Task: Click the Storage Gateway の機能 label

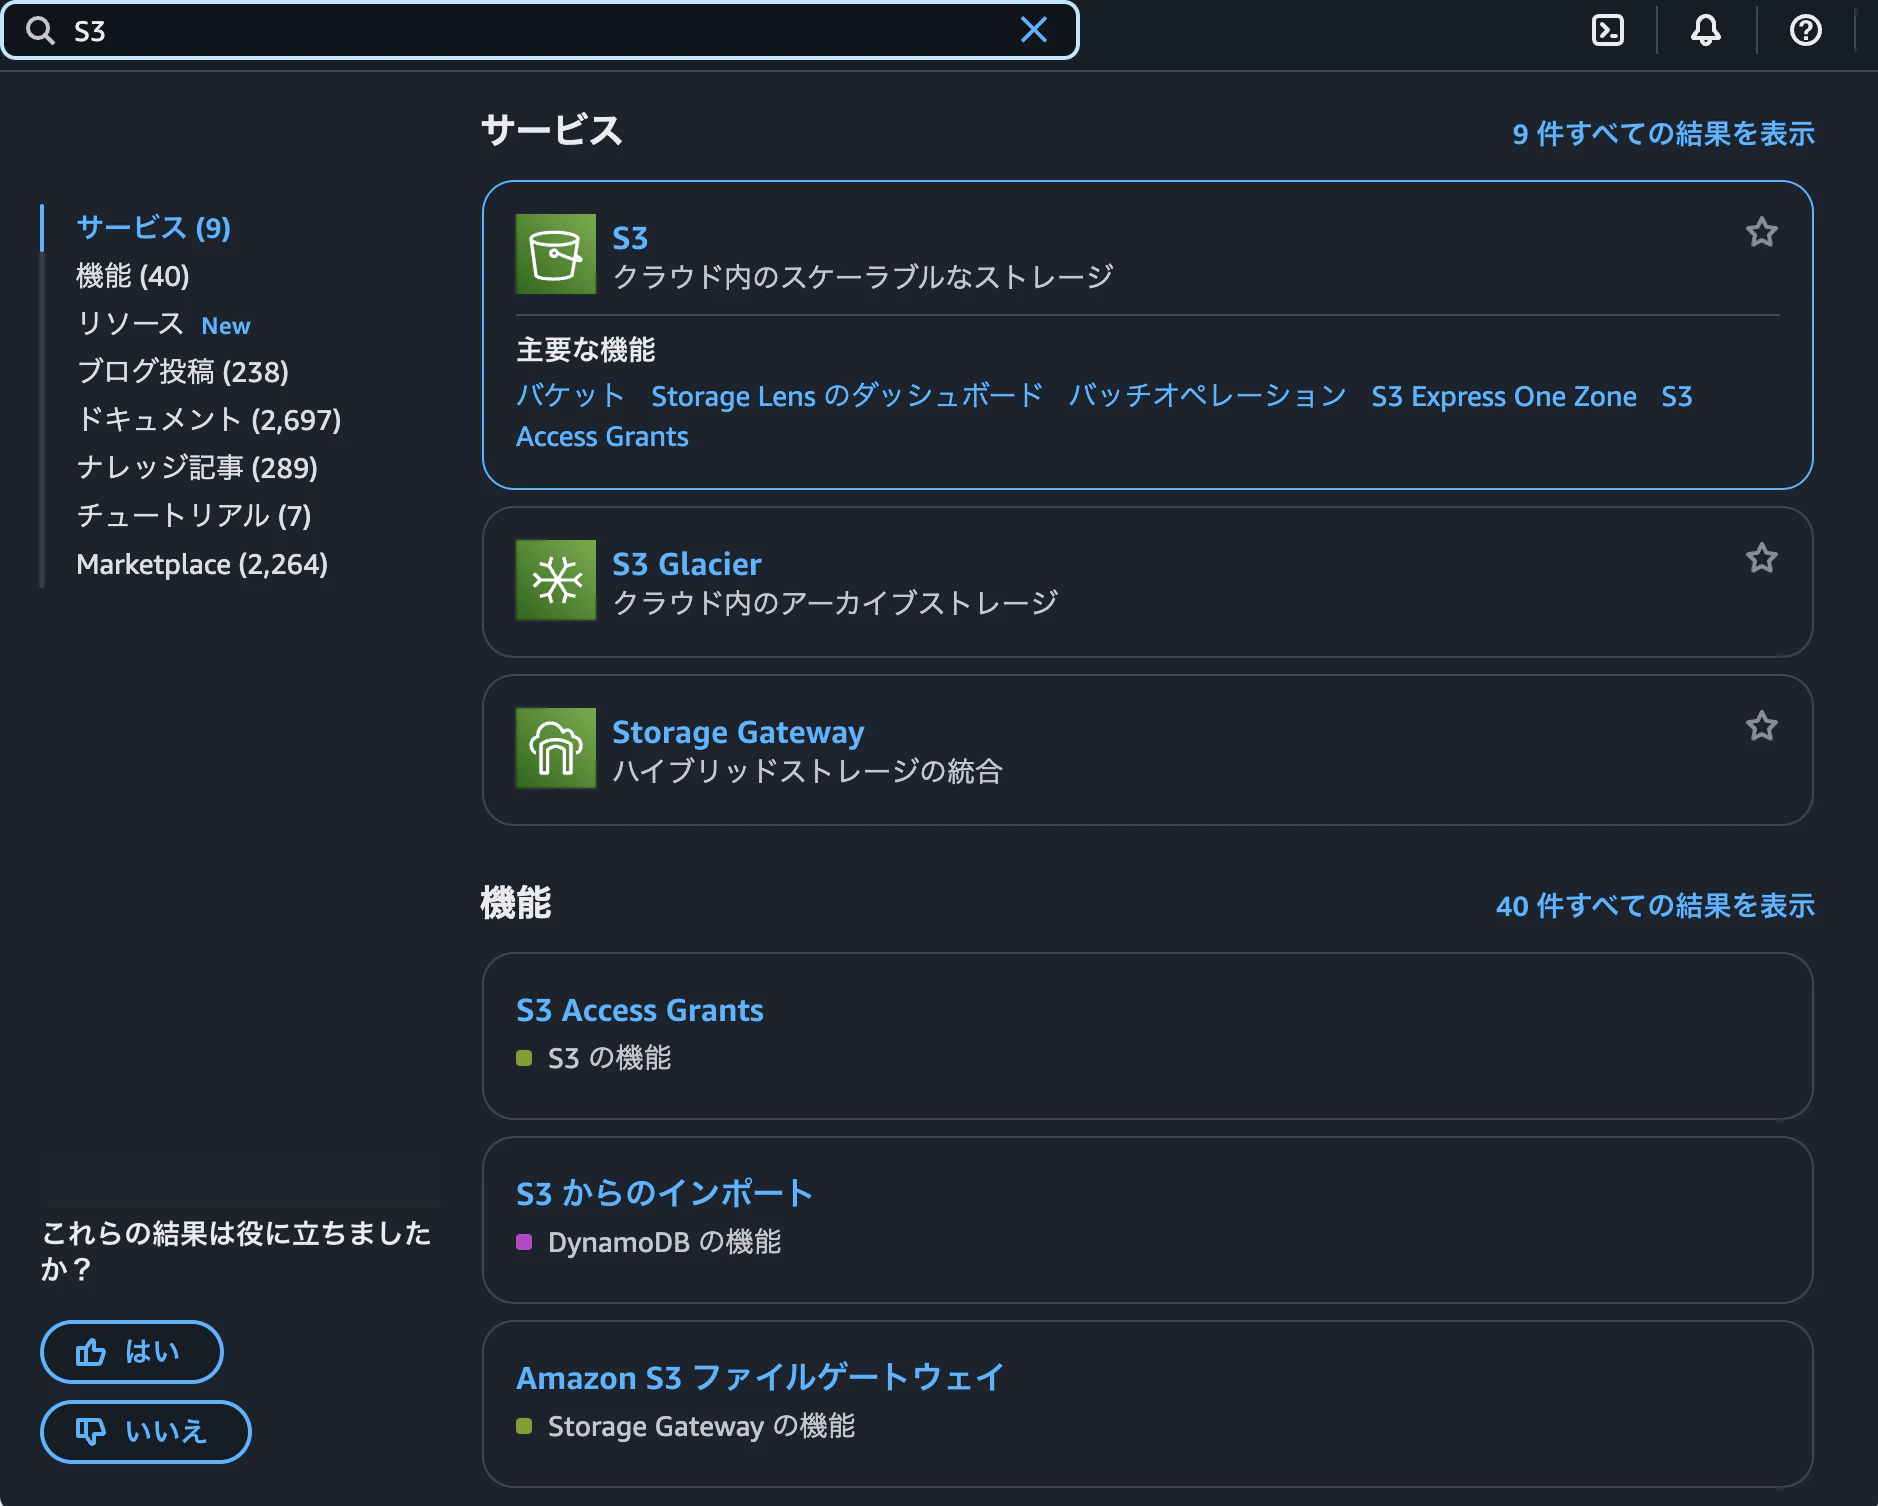Action: coord(701,1426)
